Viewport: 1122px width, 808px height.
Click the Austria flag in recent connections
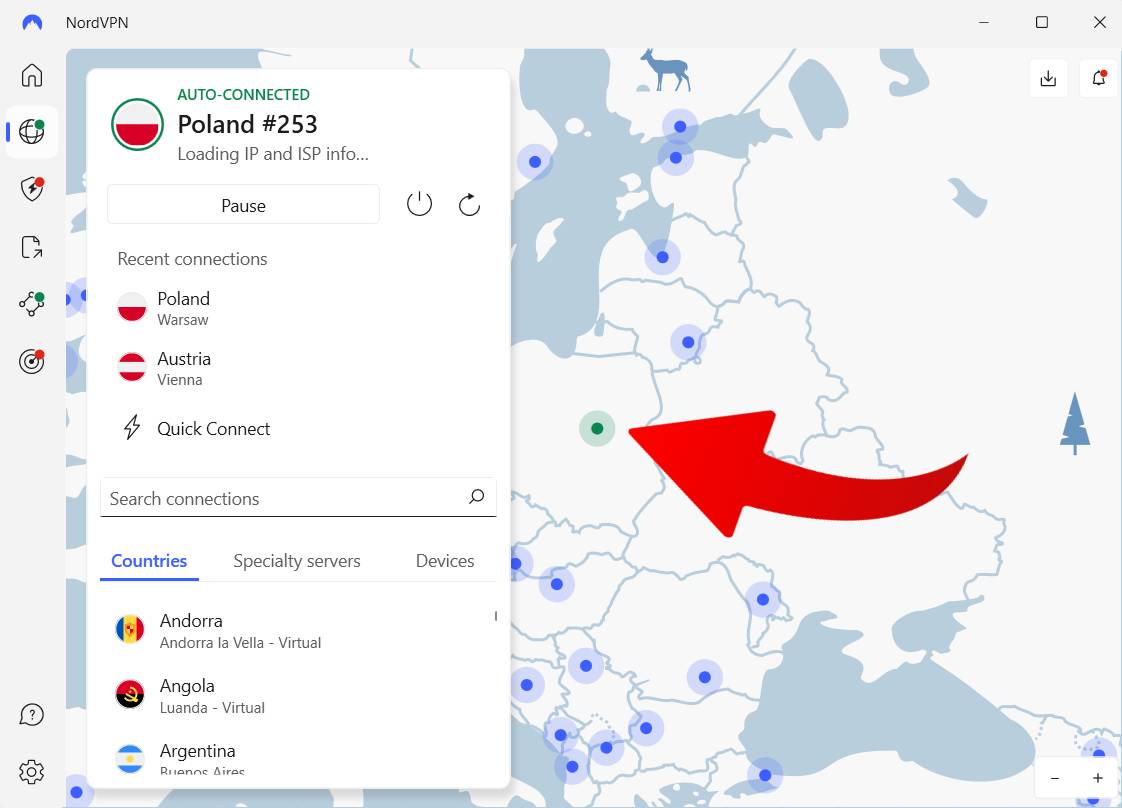point(132,367)
